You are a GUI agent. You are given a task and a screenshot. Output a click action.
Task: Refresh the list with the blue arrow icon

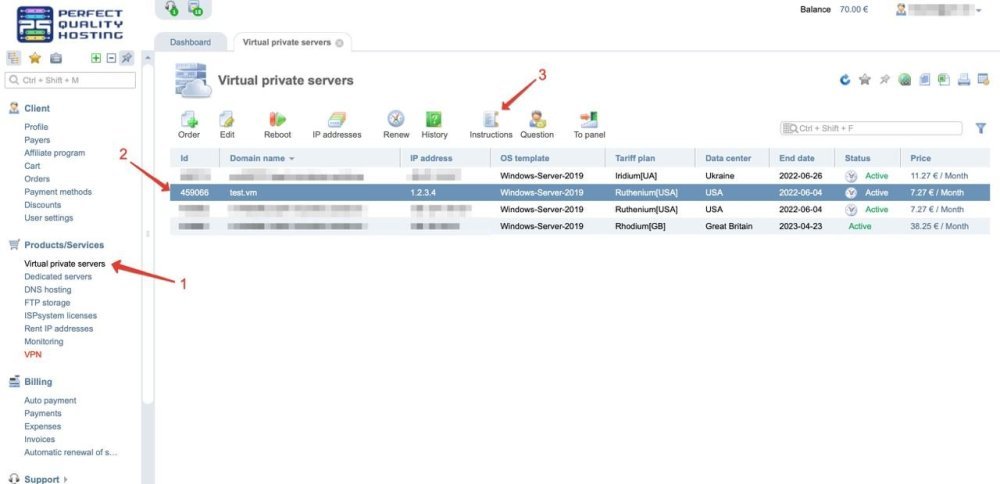(x=845, y=80)
